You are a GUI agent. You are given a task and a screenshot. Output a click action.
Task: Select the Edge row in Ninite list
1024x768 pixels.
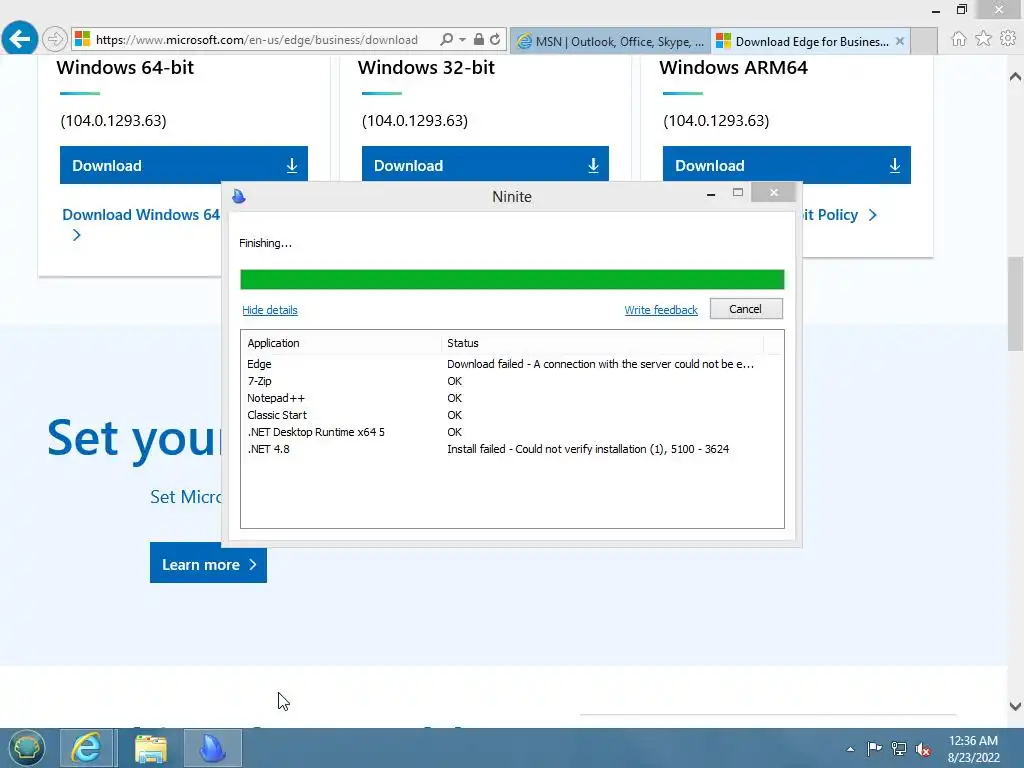[512, 364]
